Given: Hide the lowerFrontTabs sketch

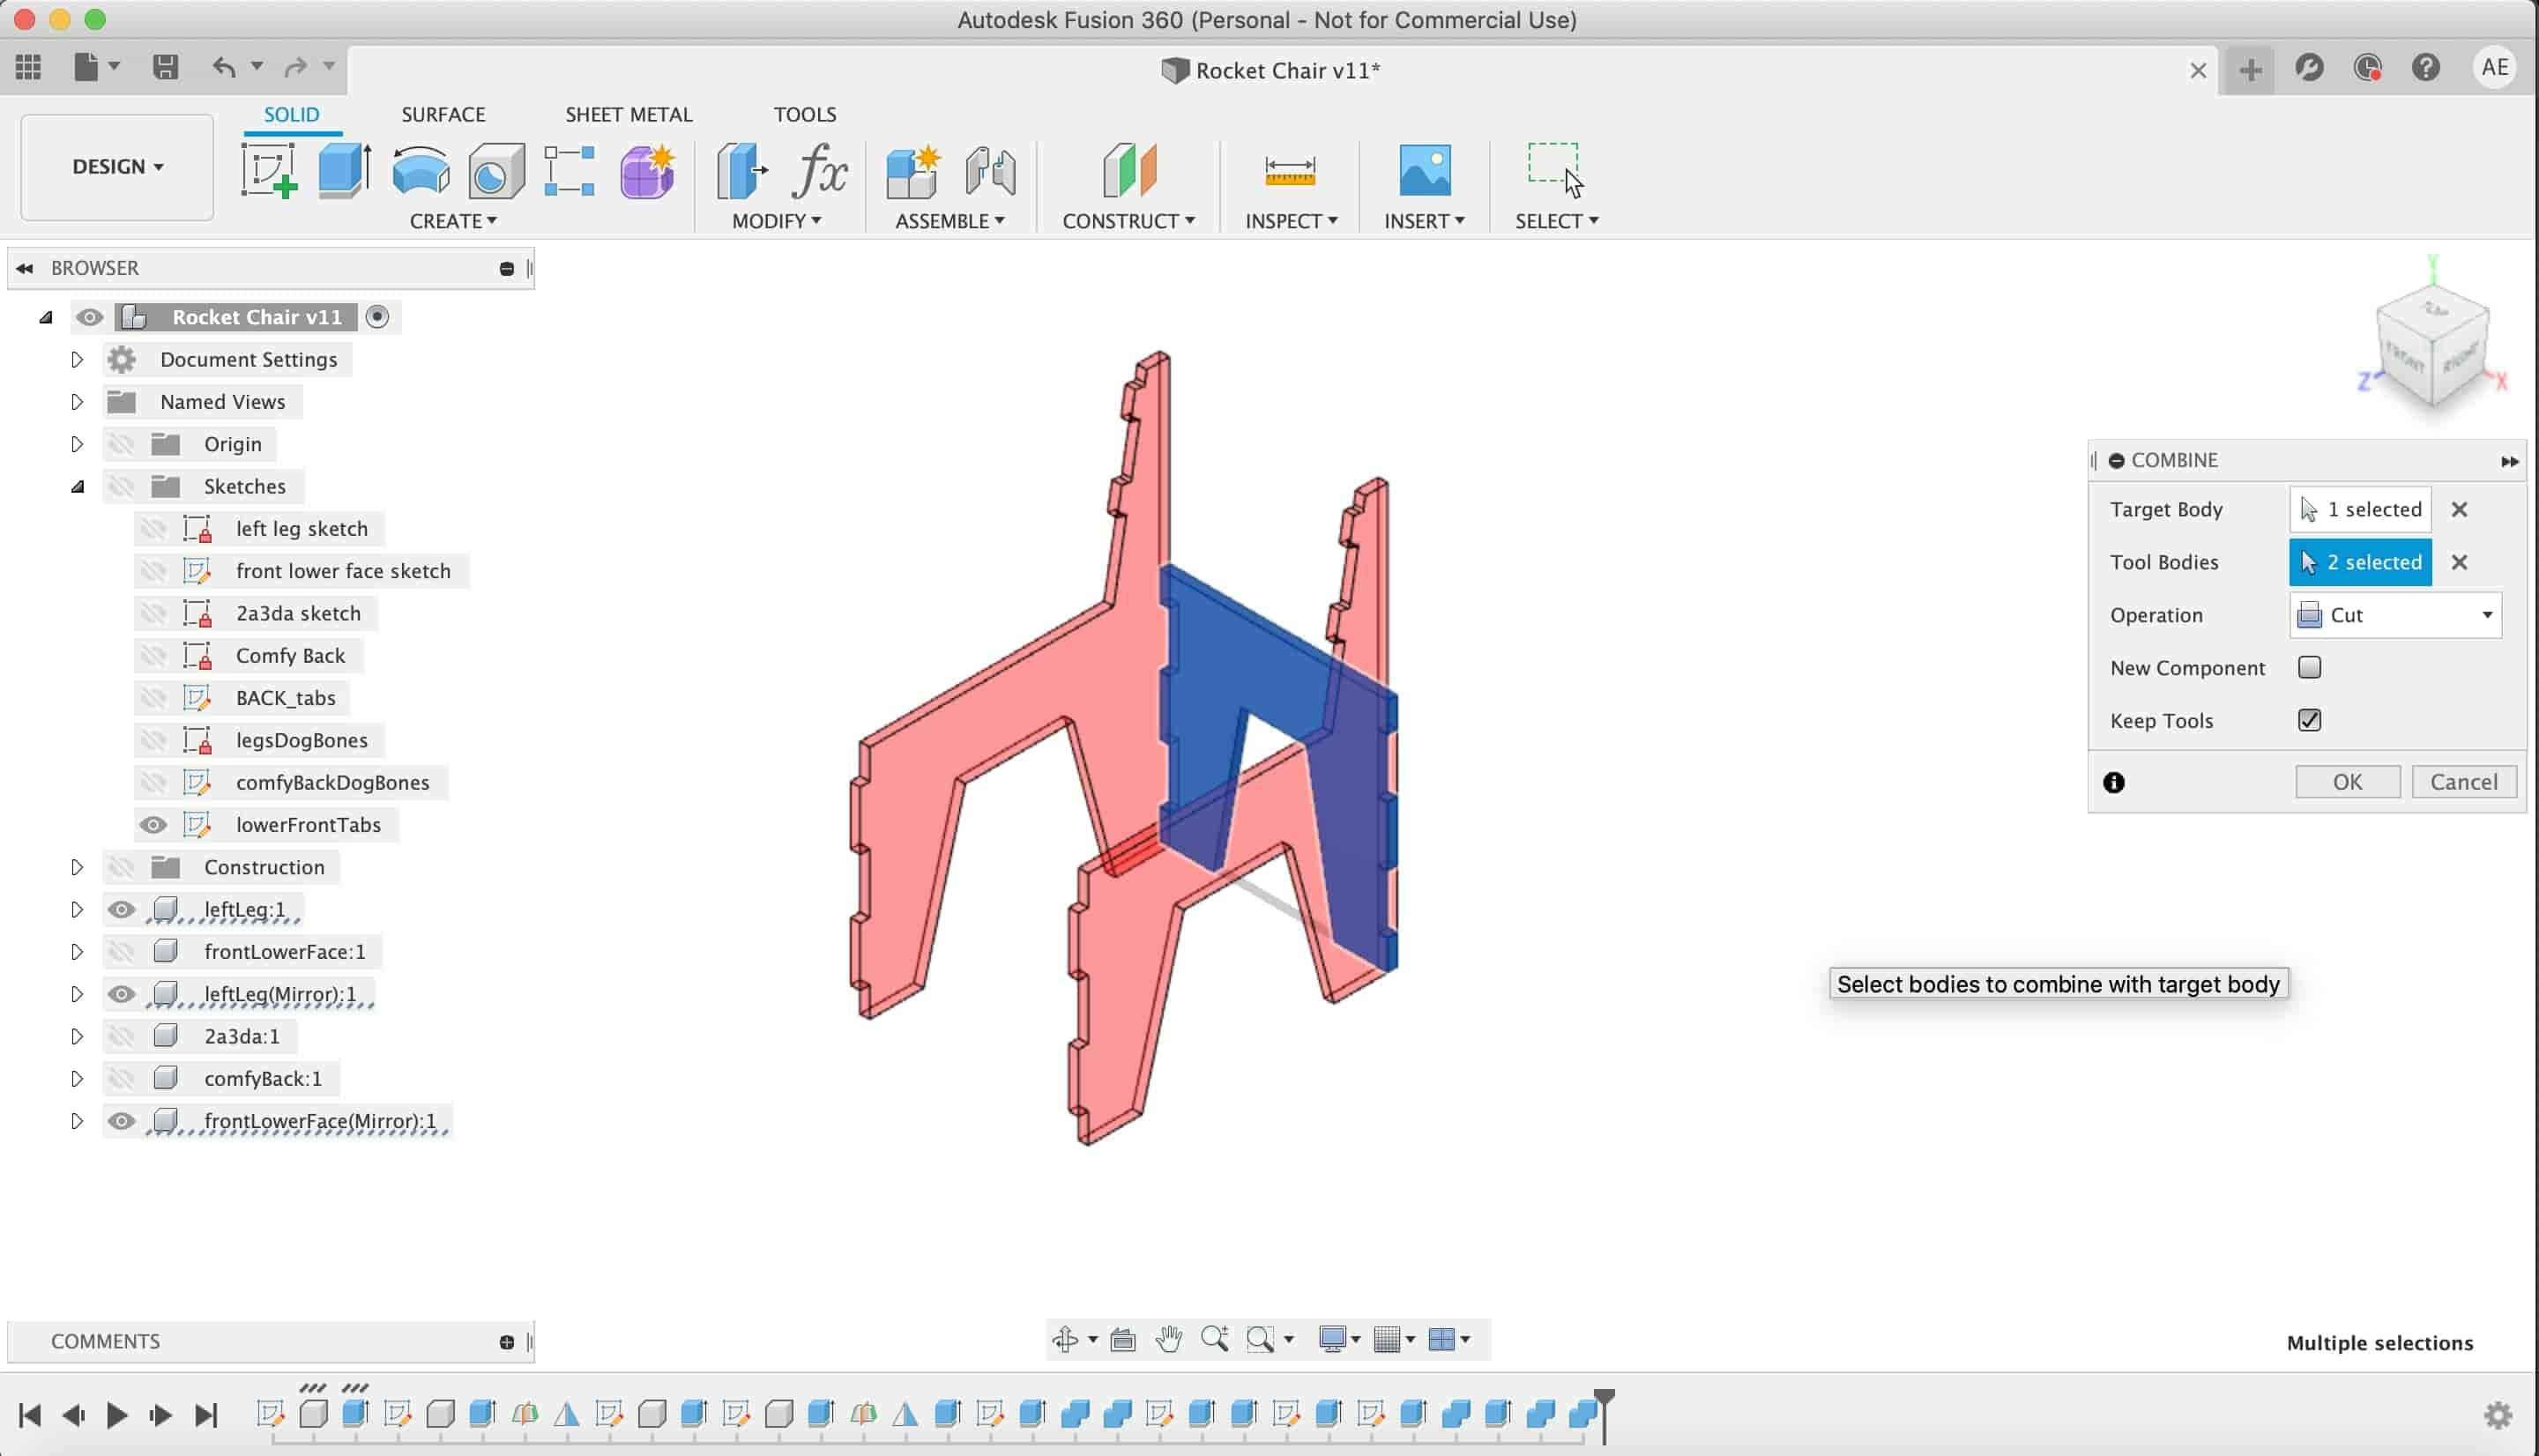Looking at the screenshot, I should (x=153, y=825).
